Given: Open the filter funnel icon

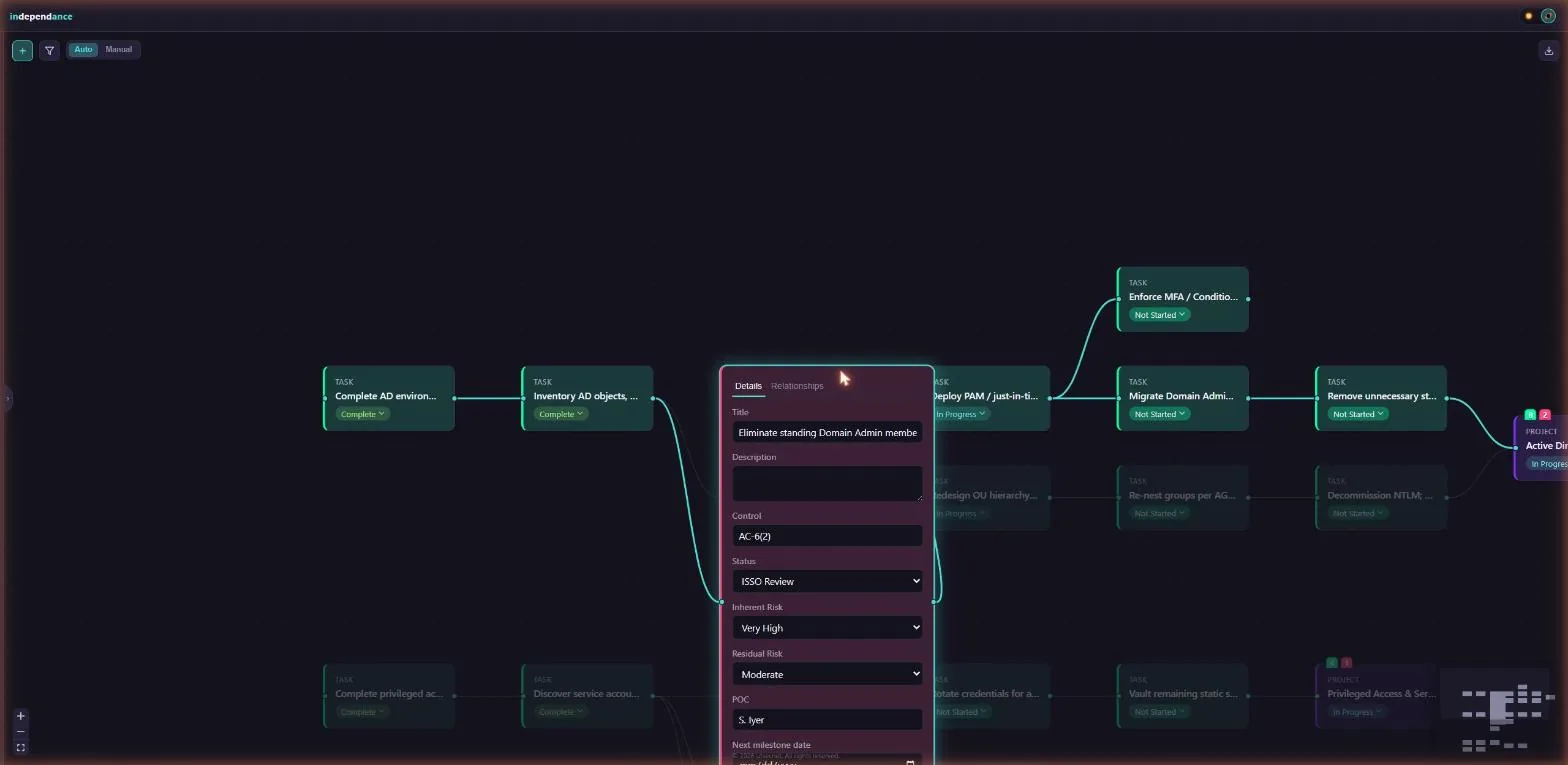Looking at the screenshot, I should (50, 50).
